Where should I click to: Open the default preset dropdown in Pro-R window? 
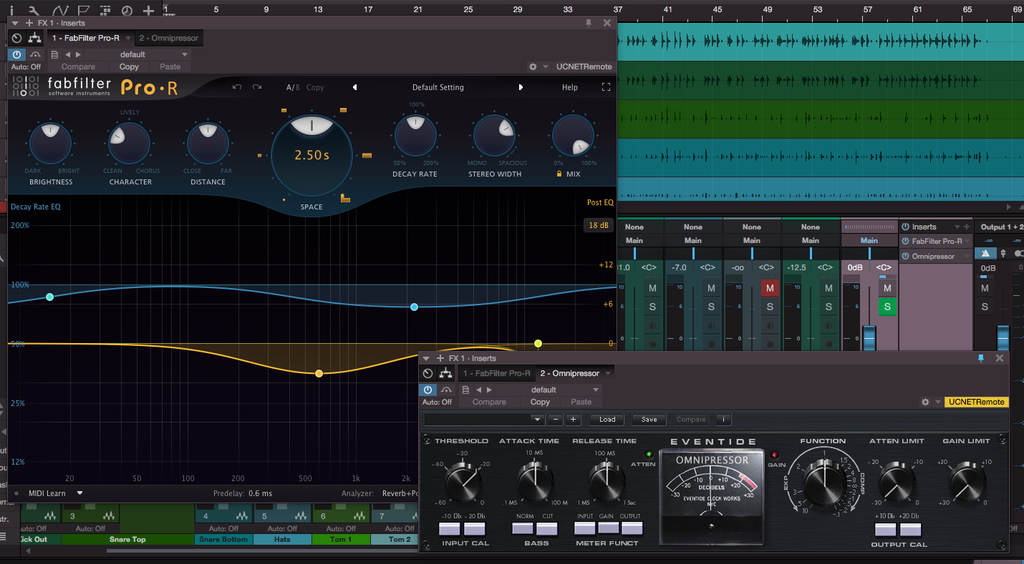(138, 55)
